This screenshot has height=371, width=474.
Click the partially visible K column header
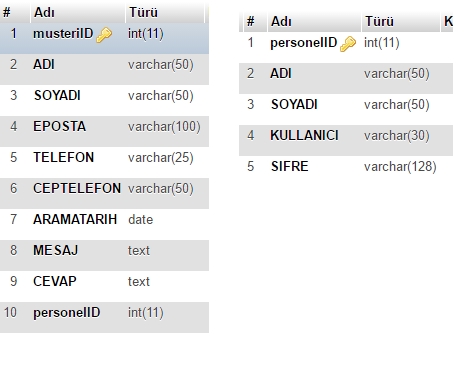[447, 22]
